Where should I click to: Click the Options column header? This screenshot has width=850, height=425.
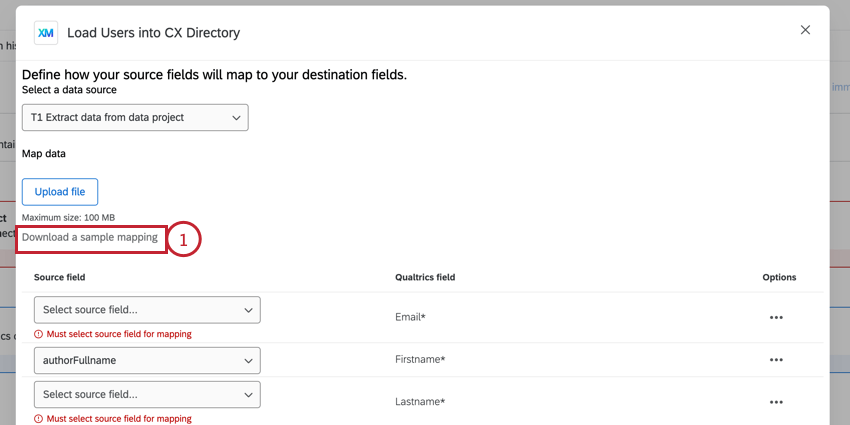(x=779, y=277)
